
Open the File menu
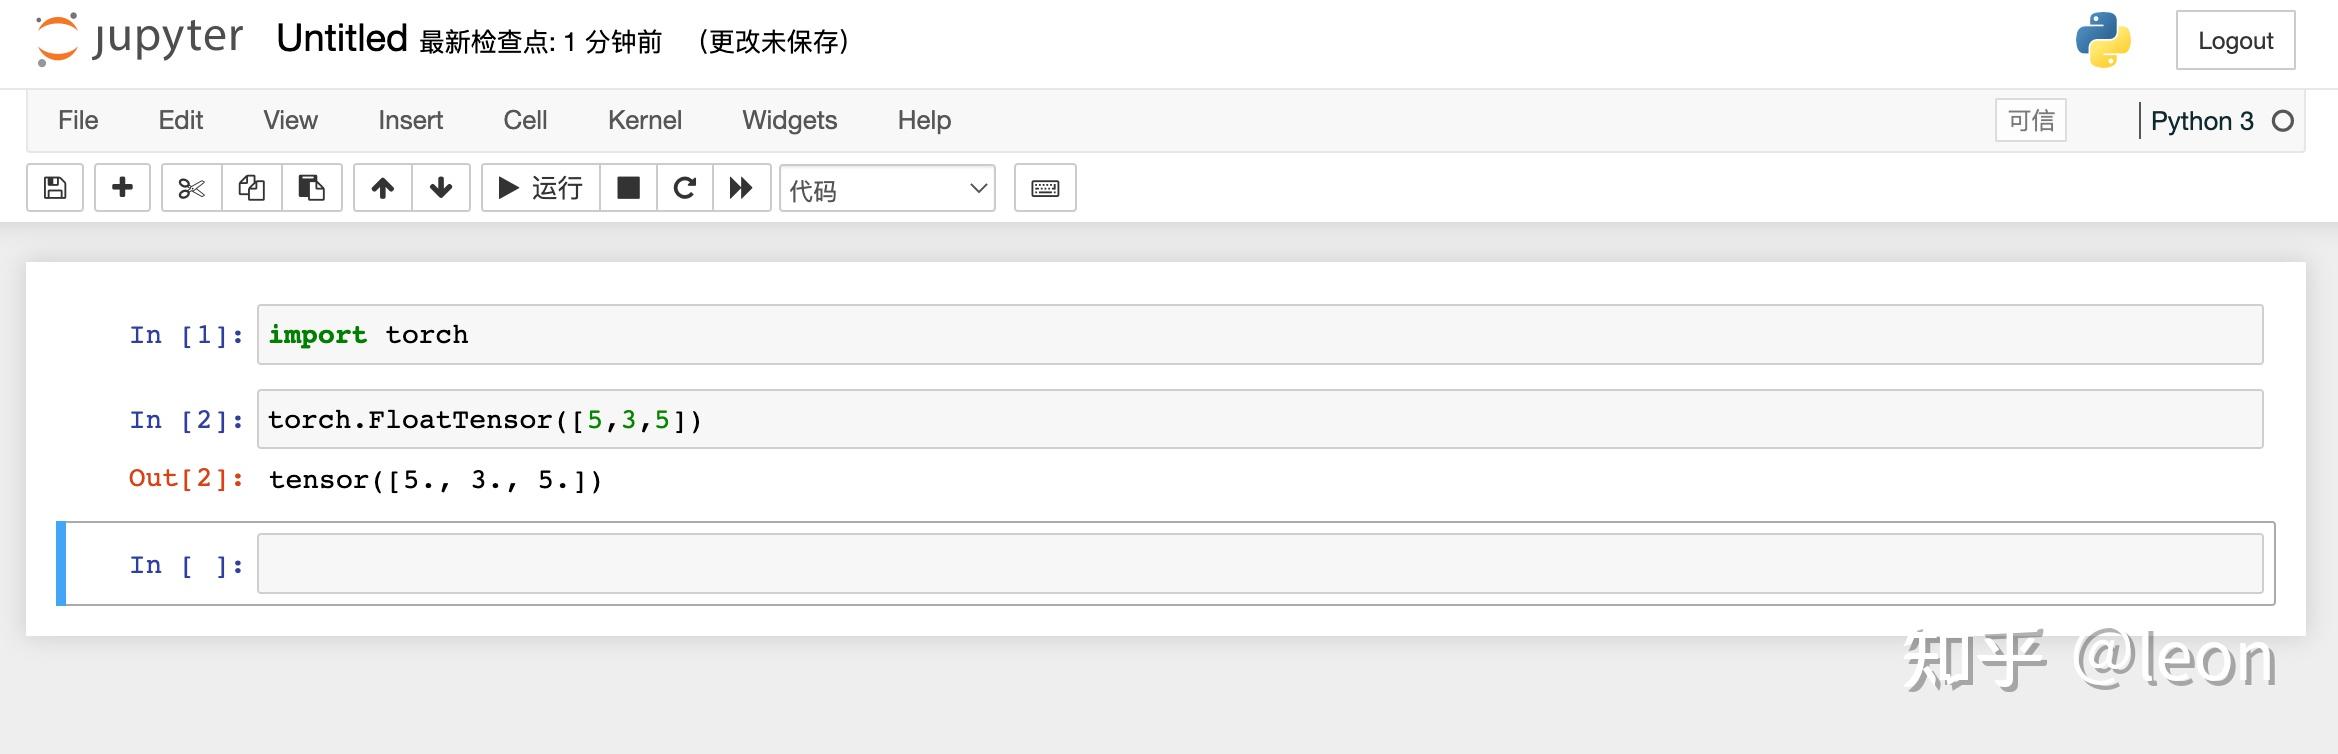coord(78,120)
